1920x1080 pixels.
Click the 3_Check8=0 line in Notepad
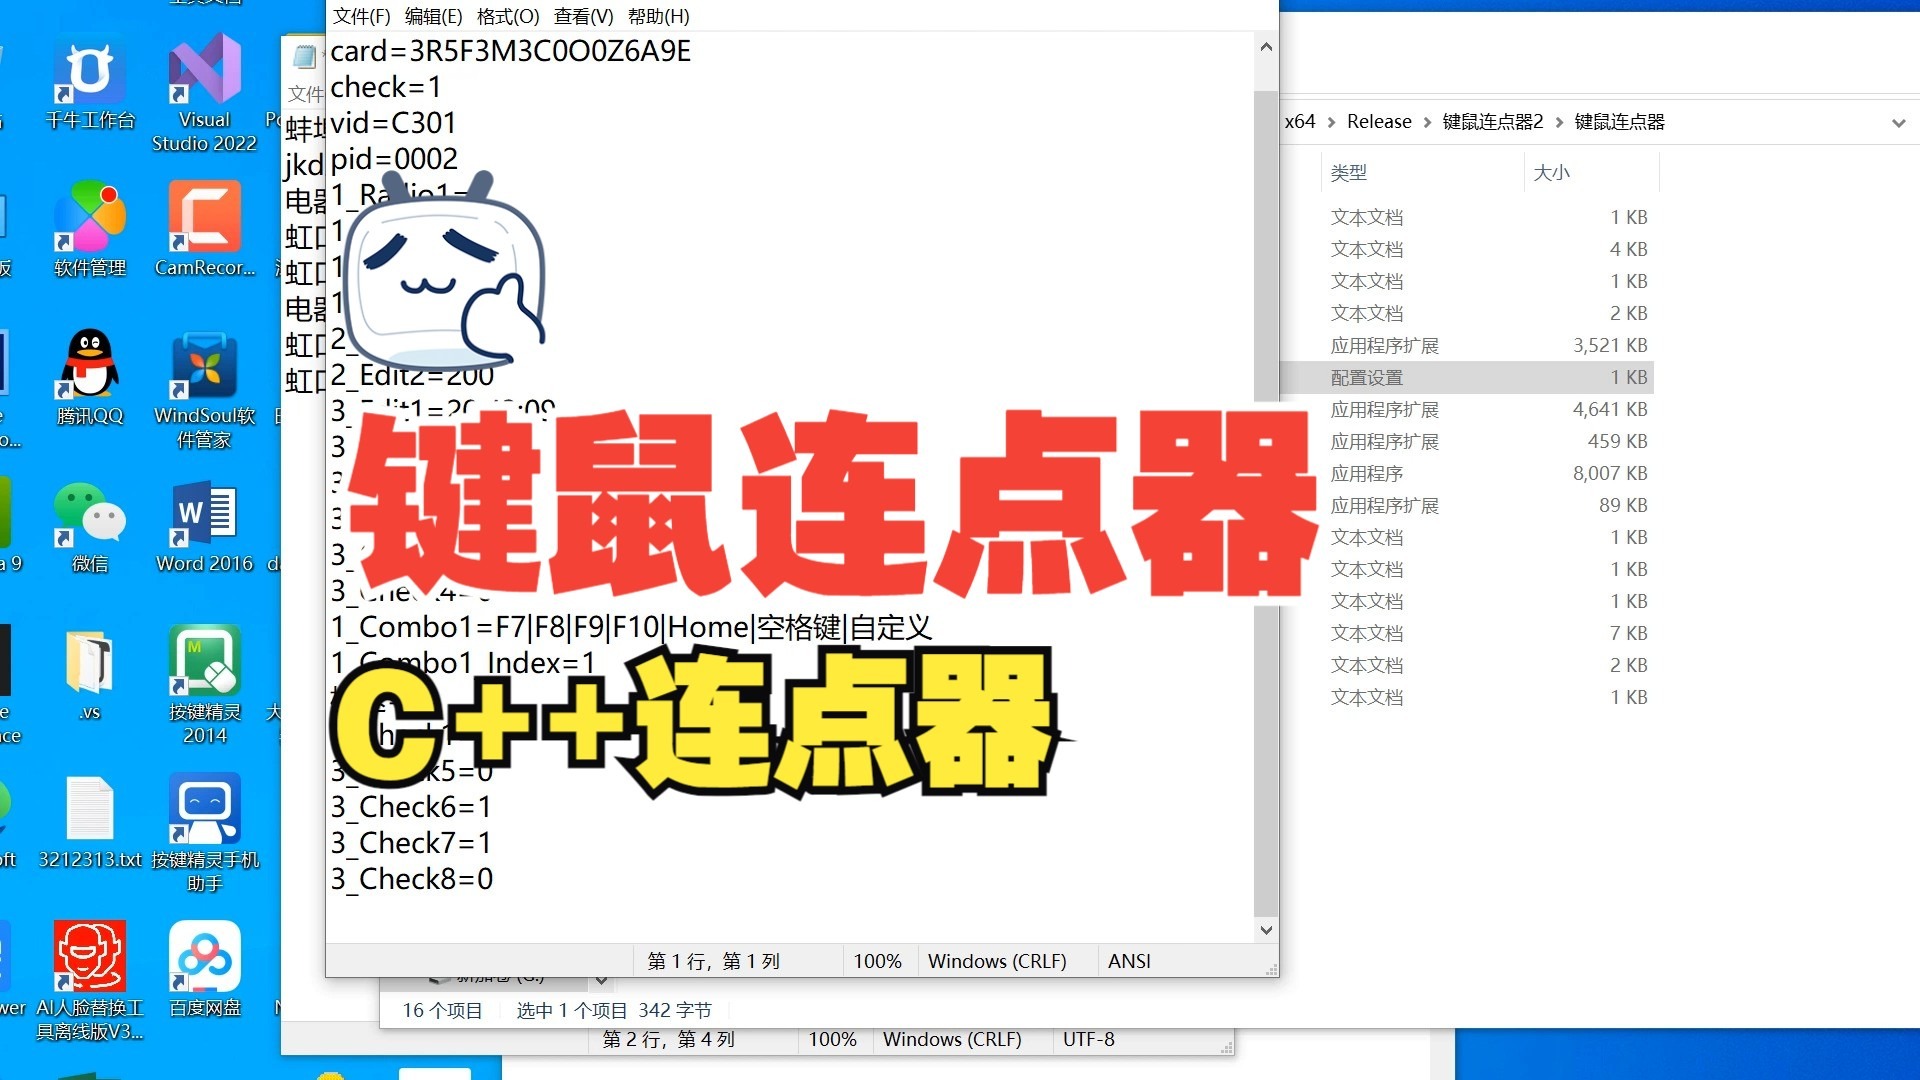tap(411, 879)
